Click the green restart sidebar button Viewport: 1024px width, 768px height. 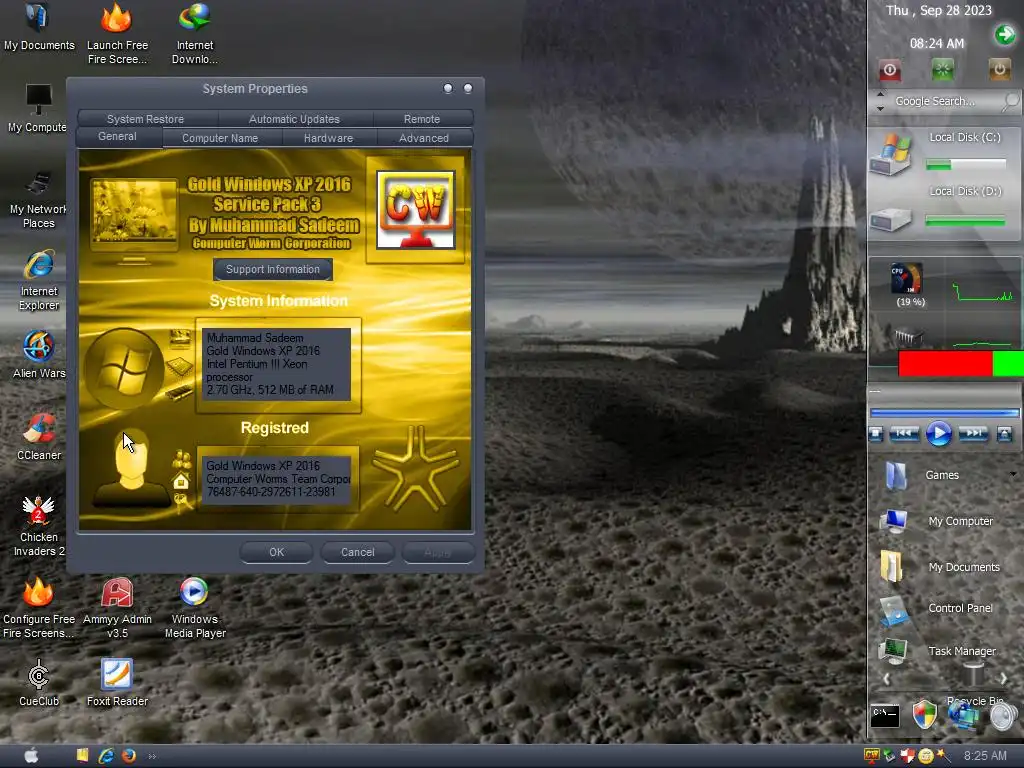pyautogui.click(x=942, y=69)
